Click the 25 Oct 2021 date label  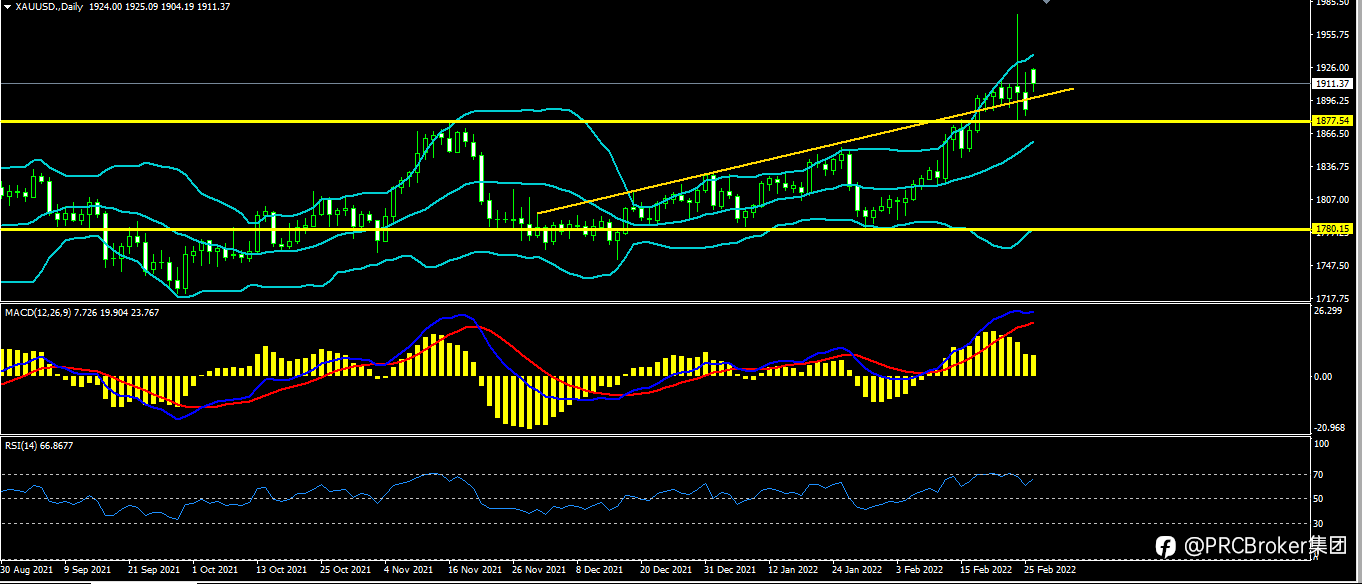[x=345, y=570]
